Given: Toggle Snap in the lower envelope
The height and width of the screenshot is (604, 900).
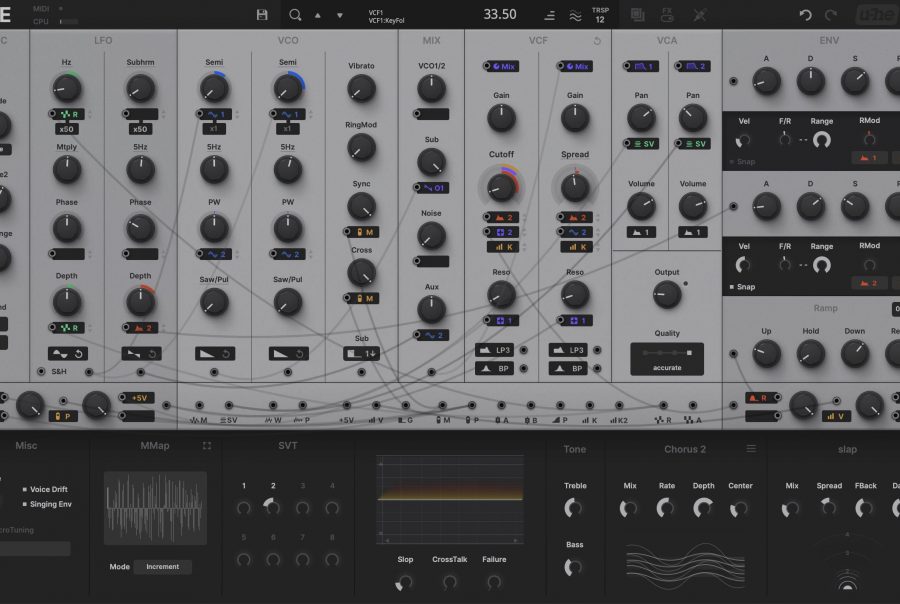Looking at the screenshot, I should 733,287.
